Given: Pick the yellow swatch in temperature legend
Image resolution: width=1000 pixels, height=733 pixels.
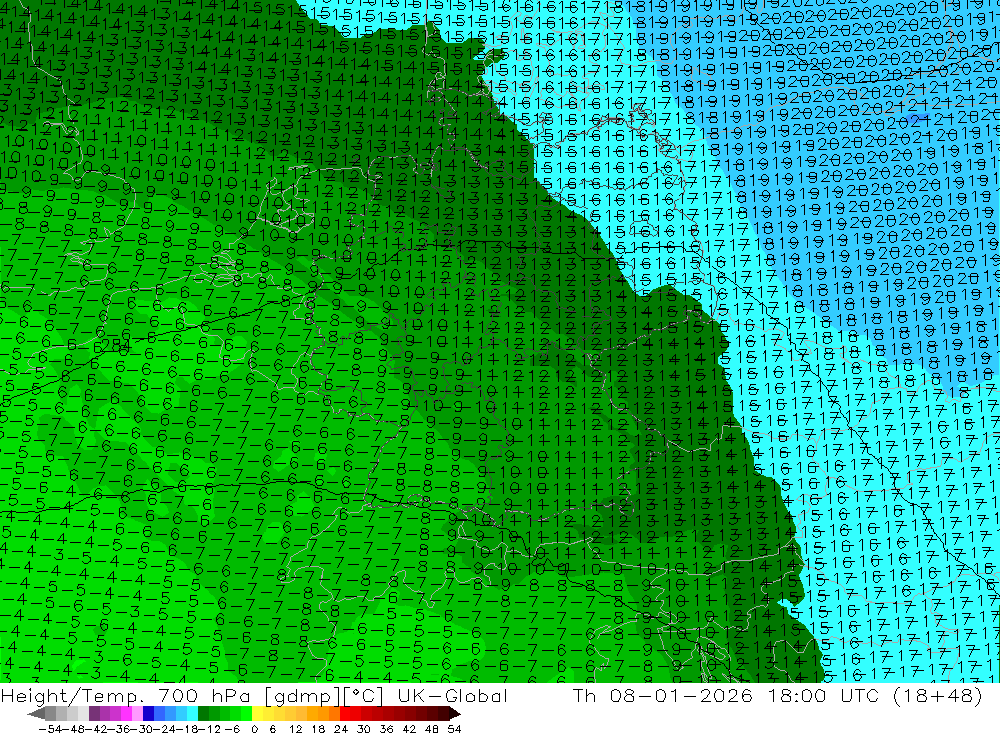Looking at the screenshot, I should [257, 714].
